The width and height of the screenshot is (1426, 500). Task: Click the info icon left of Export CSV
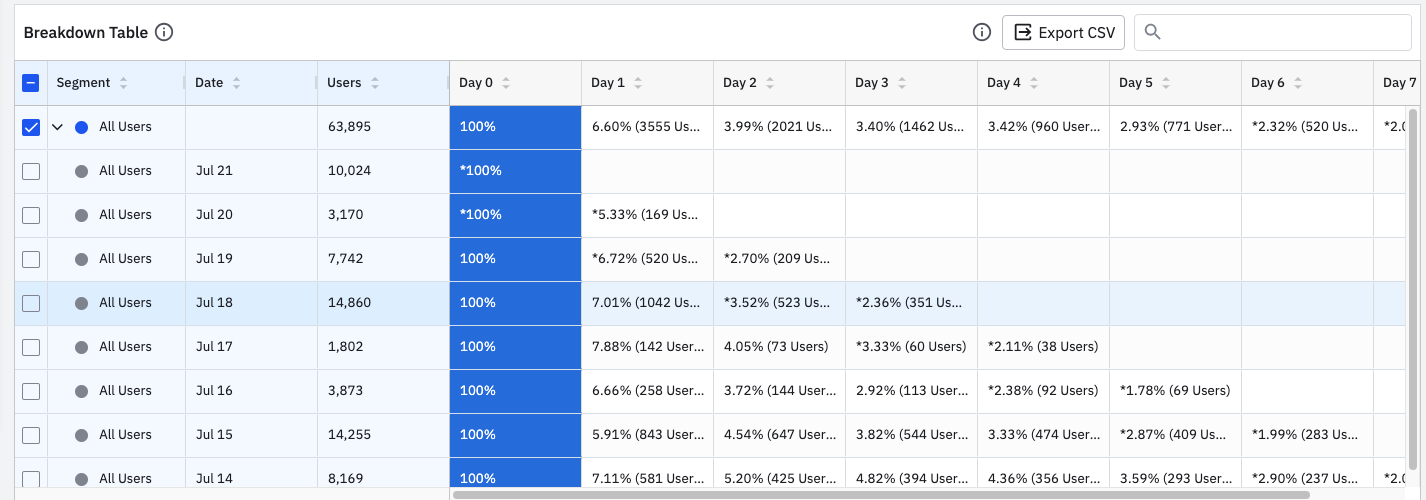pyautogui.click(x=982, y=33)
